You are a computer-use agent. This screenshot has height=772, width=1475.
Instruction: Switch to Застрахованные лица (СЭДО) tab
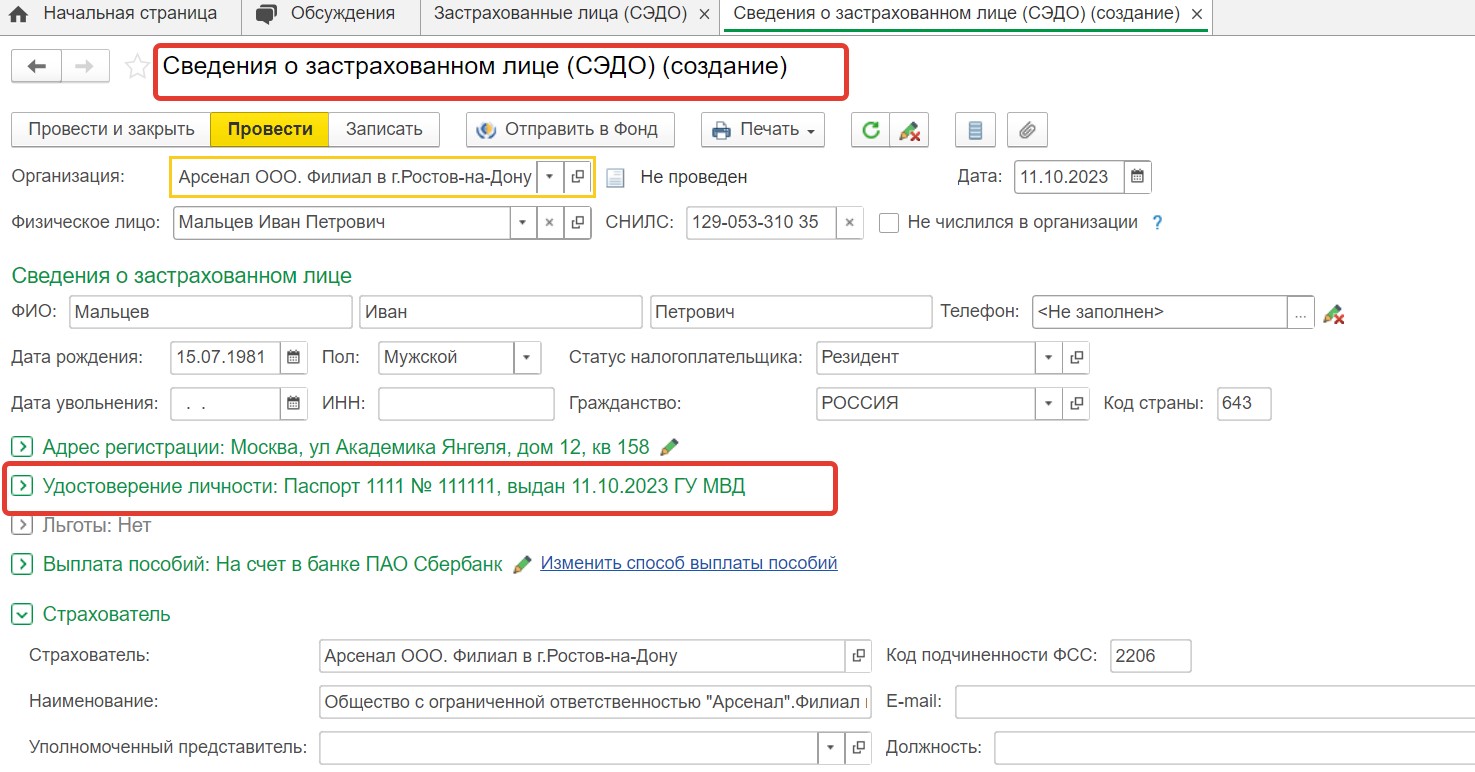click(560, 14)
